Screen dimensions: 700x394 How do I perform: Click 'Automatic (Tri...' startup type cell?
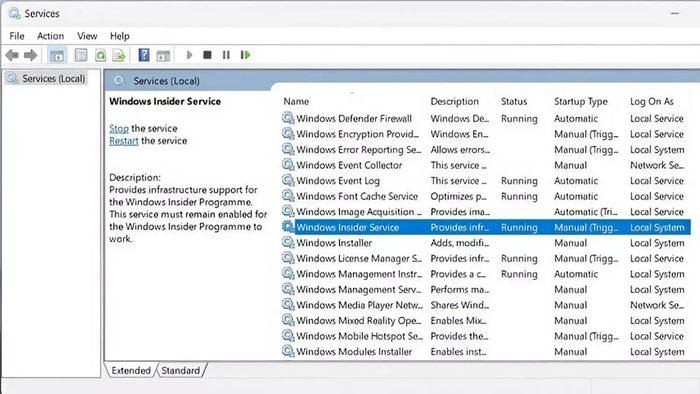click(586, 212)
